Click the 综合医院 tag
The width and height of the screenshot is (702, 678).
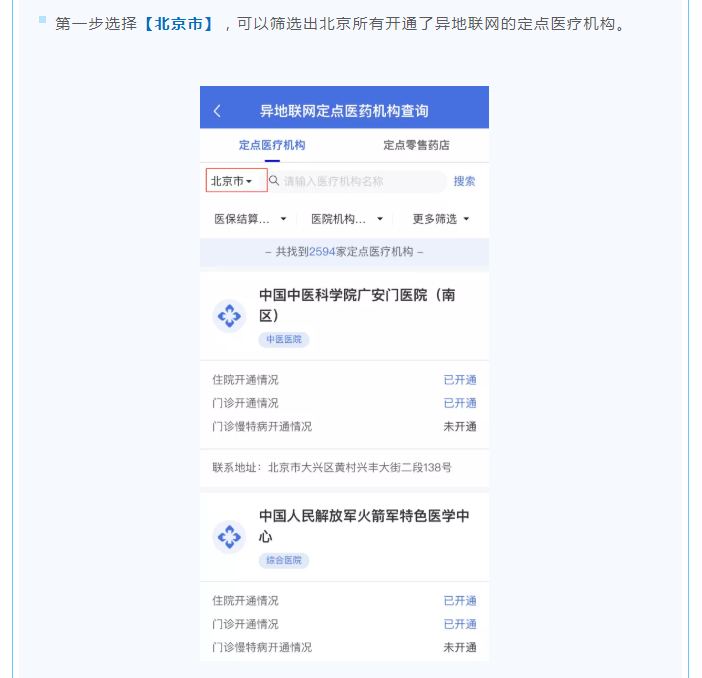(x=284, y=561)
